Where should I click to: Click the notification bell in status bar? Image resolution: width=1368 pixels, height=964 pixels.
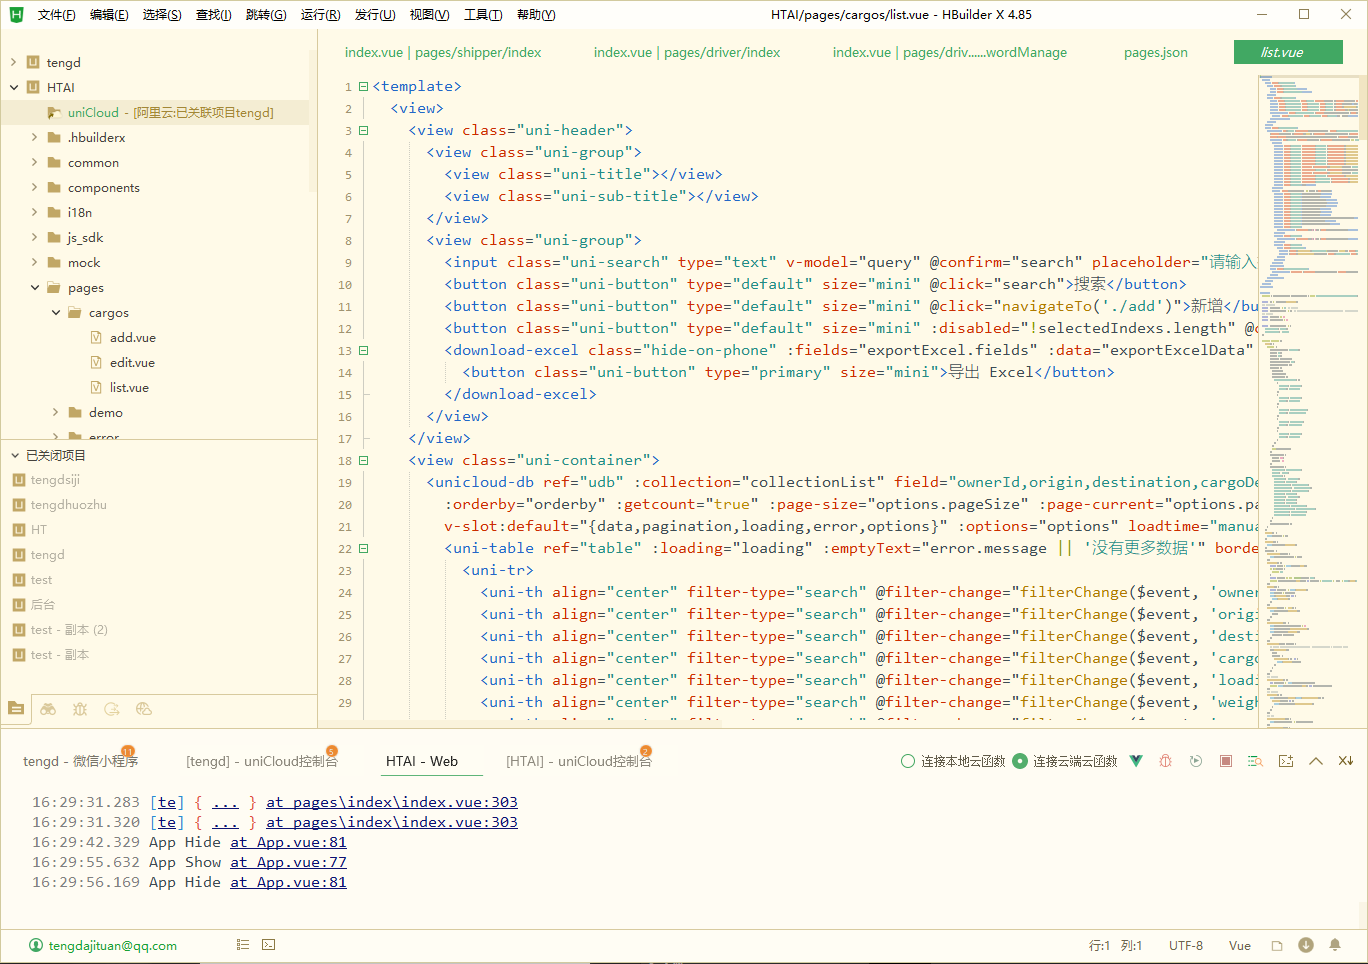click(x=1334, y=945)
